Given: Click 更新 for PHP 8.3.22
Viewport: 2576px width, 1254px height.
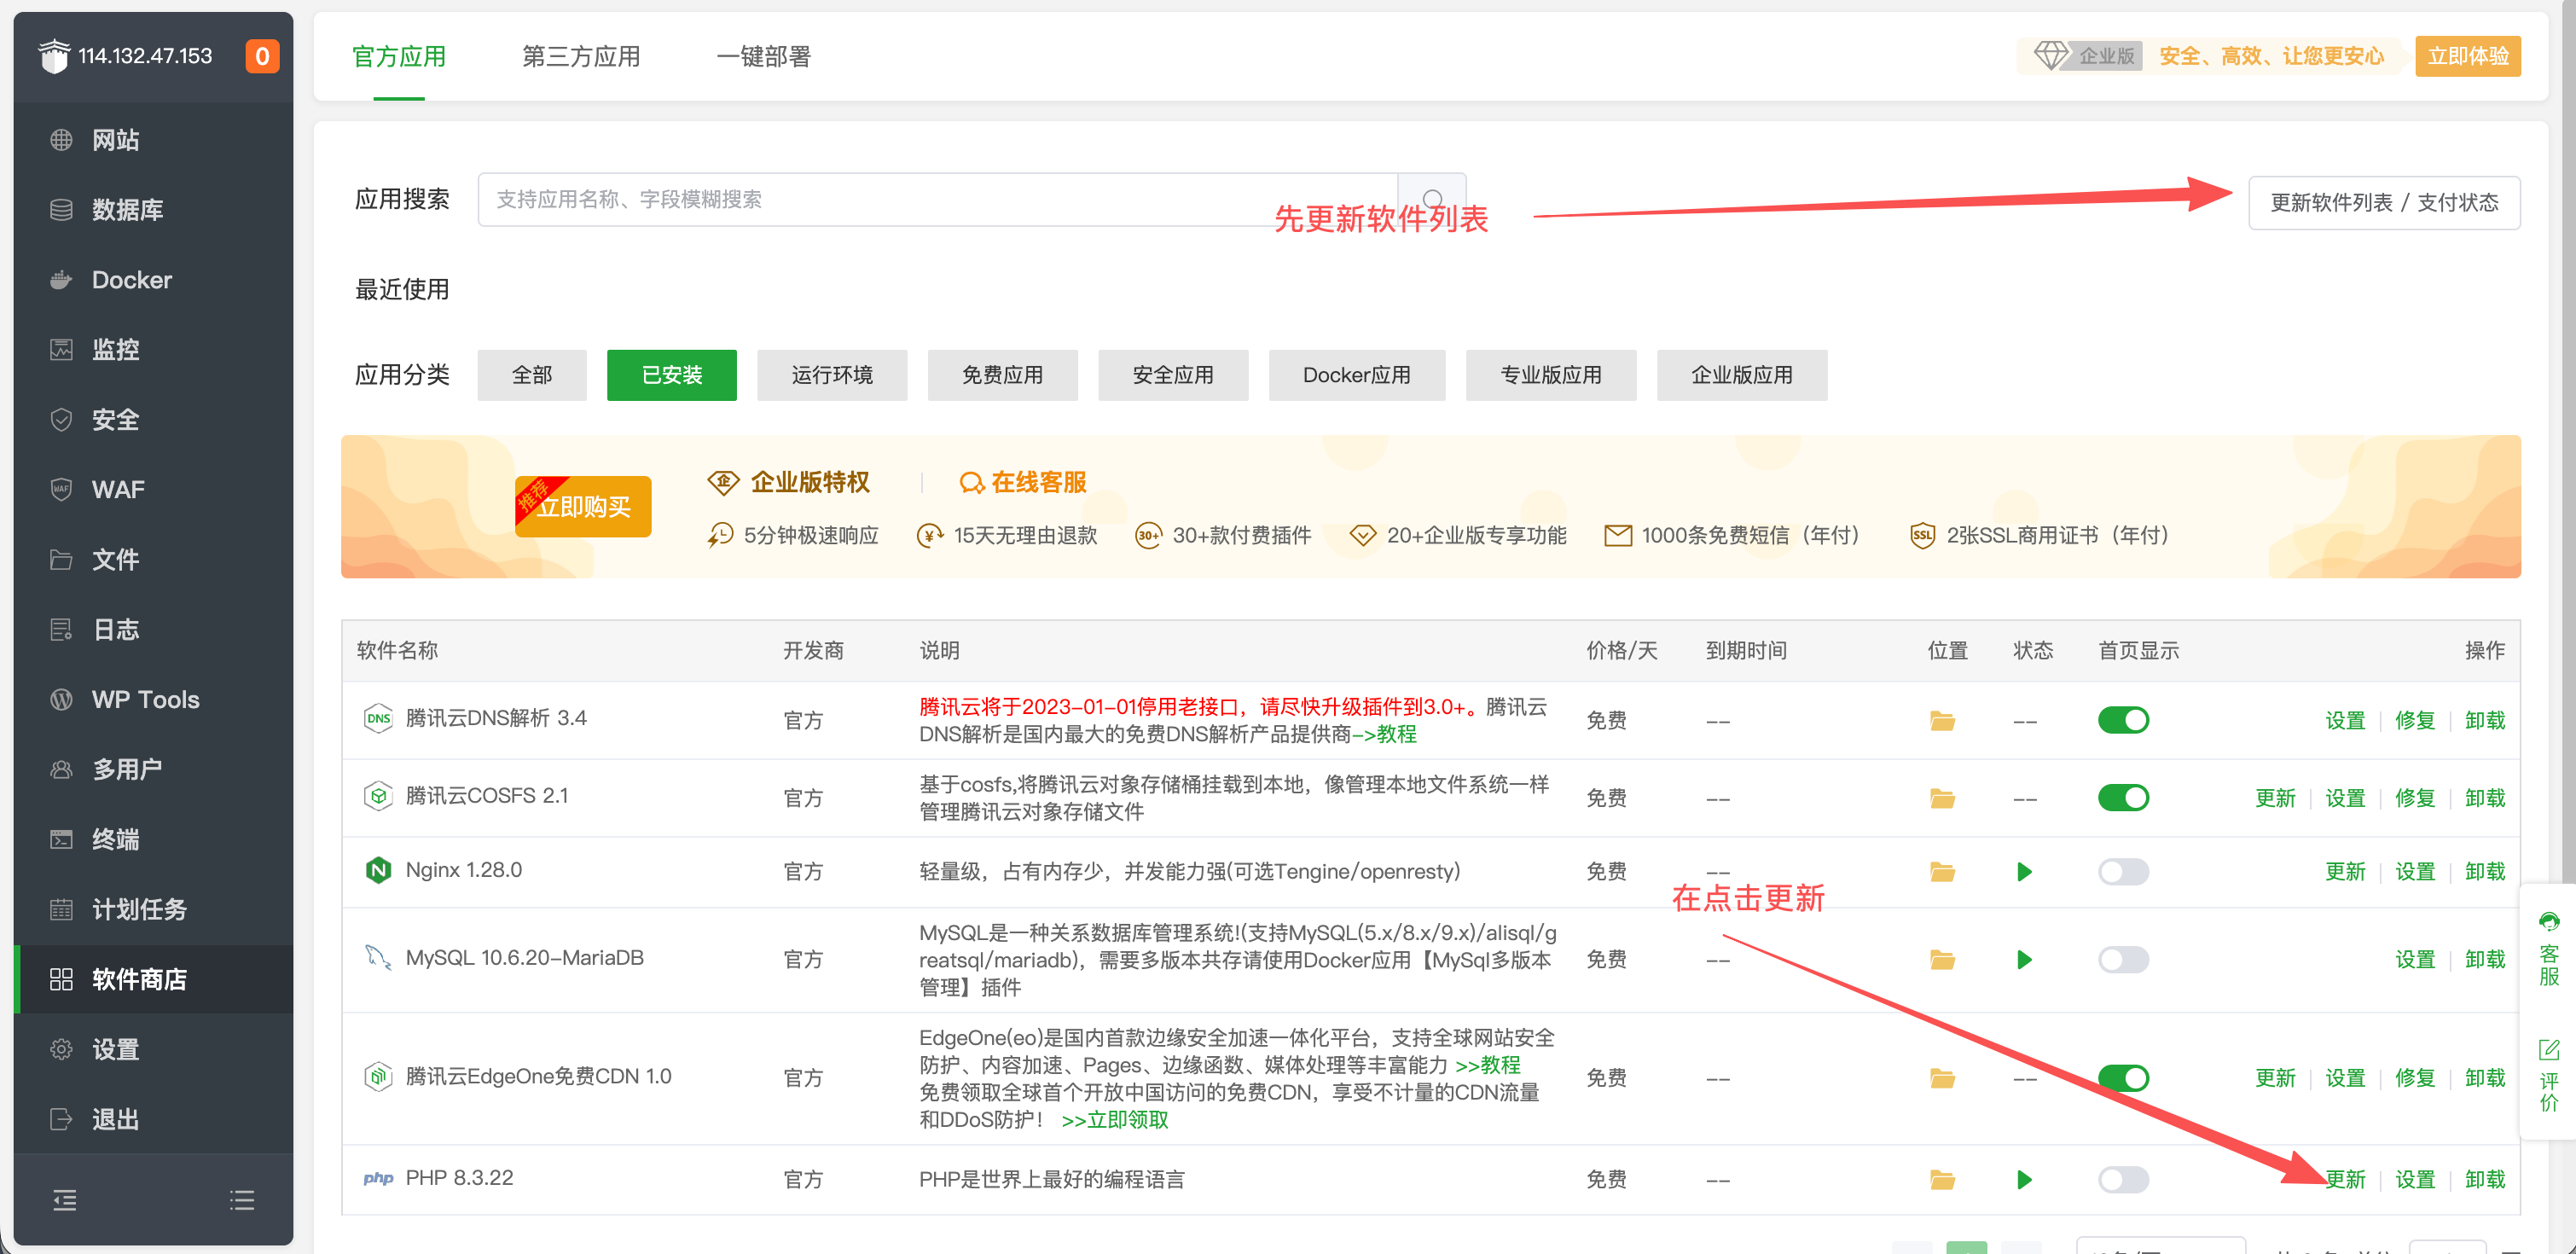Looking at the screenshot, I should coord(2345,1180).
